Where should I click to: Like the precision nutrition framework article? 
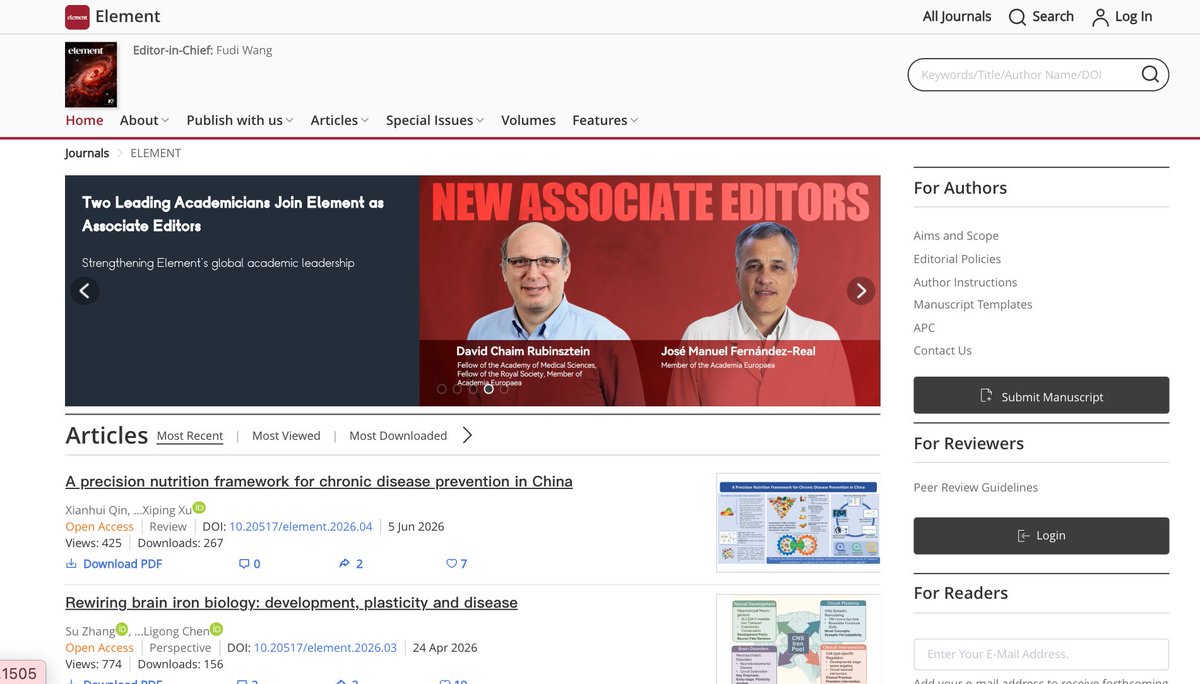point(456,564)
